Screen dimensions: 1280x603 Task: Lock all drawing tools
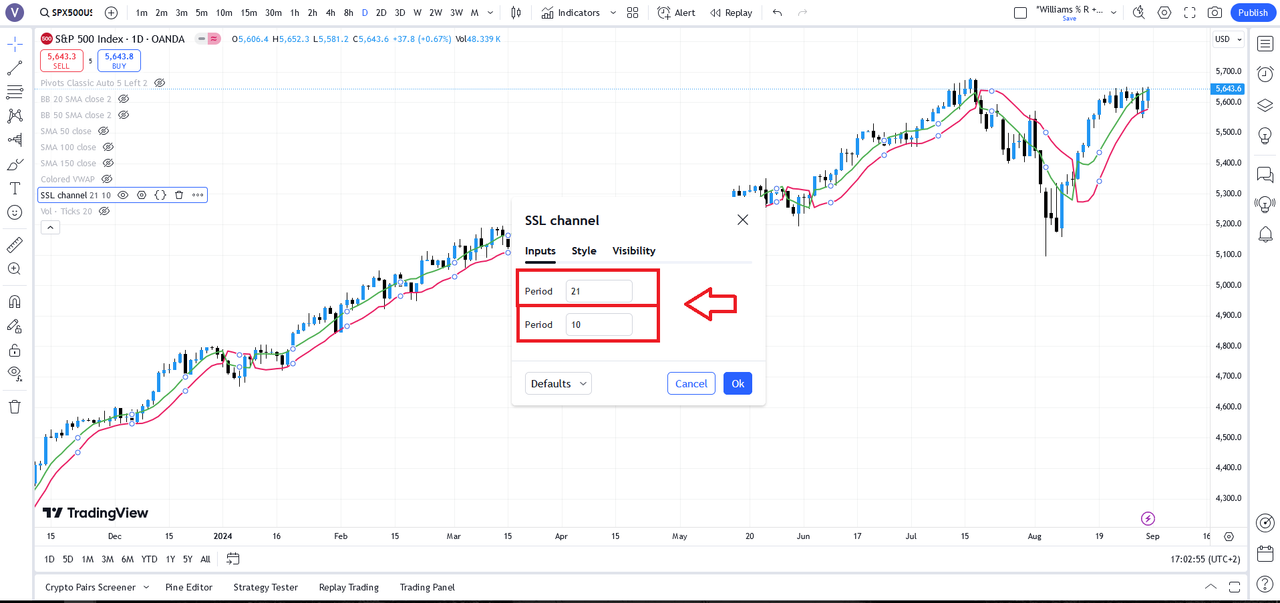coord(15,350)
